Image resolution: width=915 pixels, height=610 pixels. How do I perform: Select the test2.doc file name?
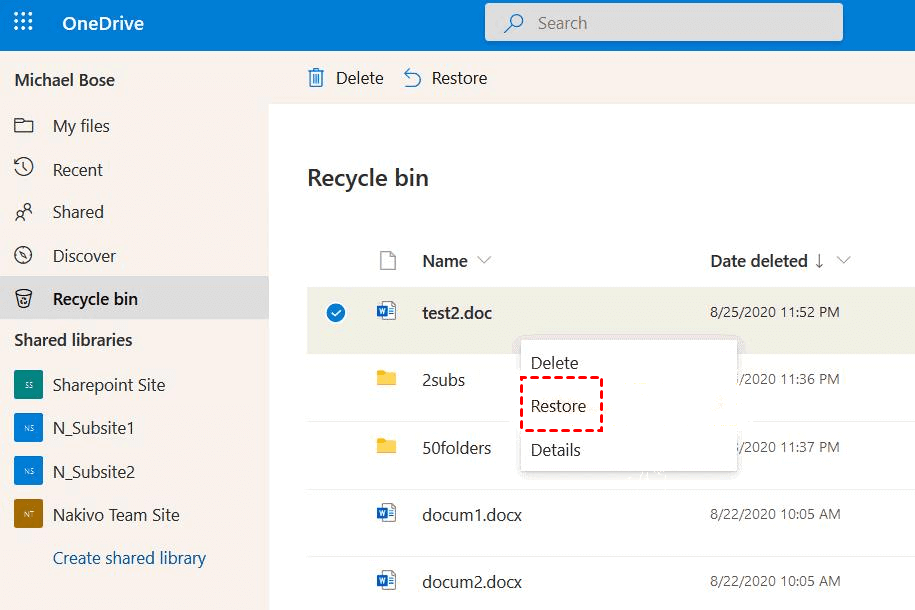tap(457, 313)
